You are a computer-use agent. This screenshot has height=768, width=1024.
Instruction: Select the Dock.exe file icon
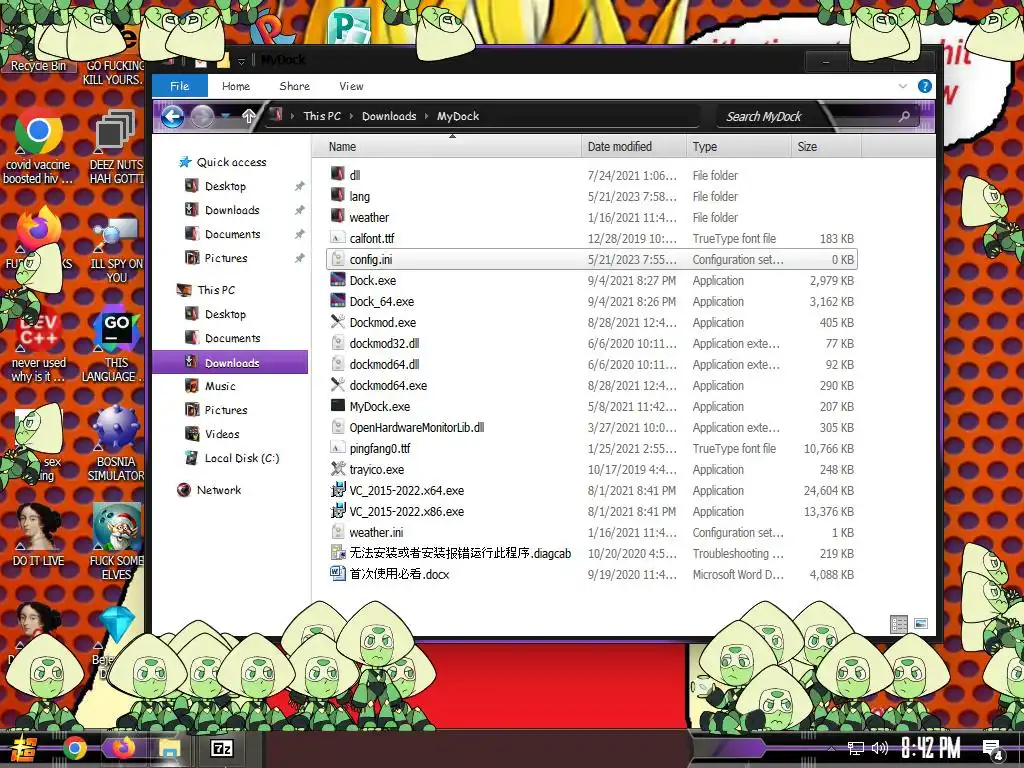(x=338, y=280)
